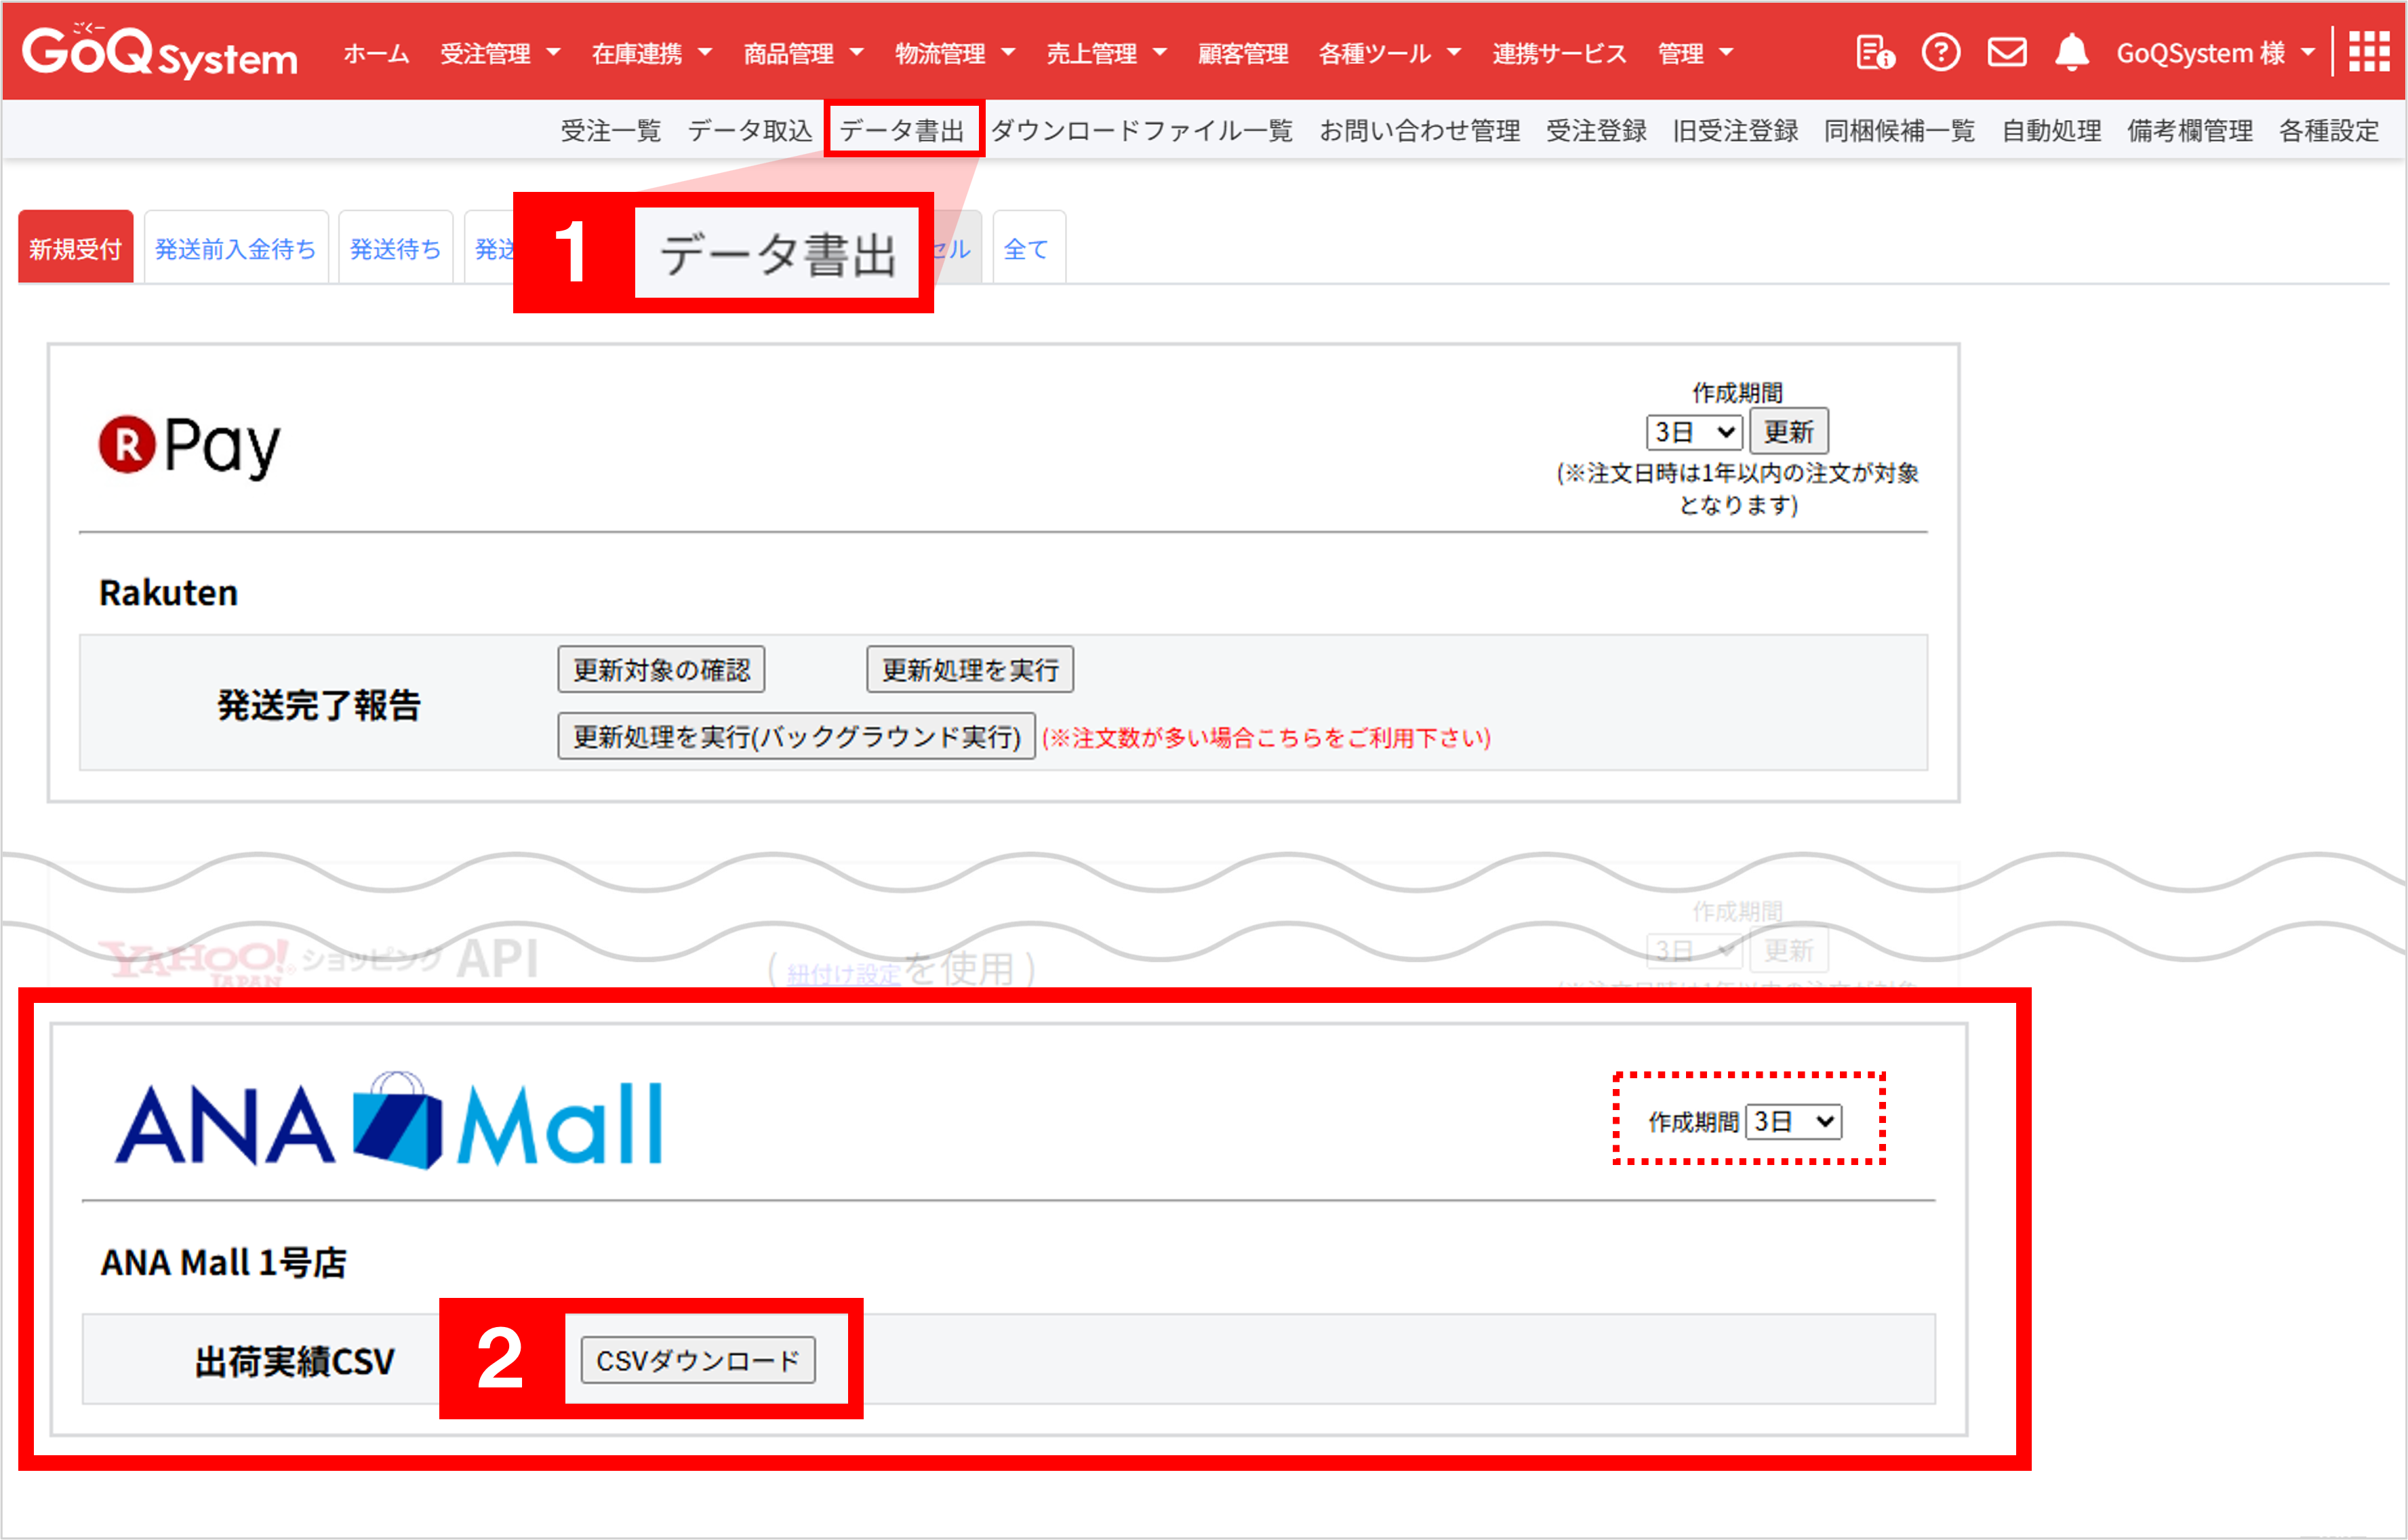This screenshot has height=1540, width=2408.
Task: Open the mail envelope icon
Action: (x=2006, y=52)
